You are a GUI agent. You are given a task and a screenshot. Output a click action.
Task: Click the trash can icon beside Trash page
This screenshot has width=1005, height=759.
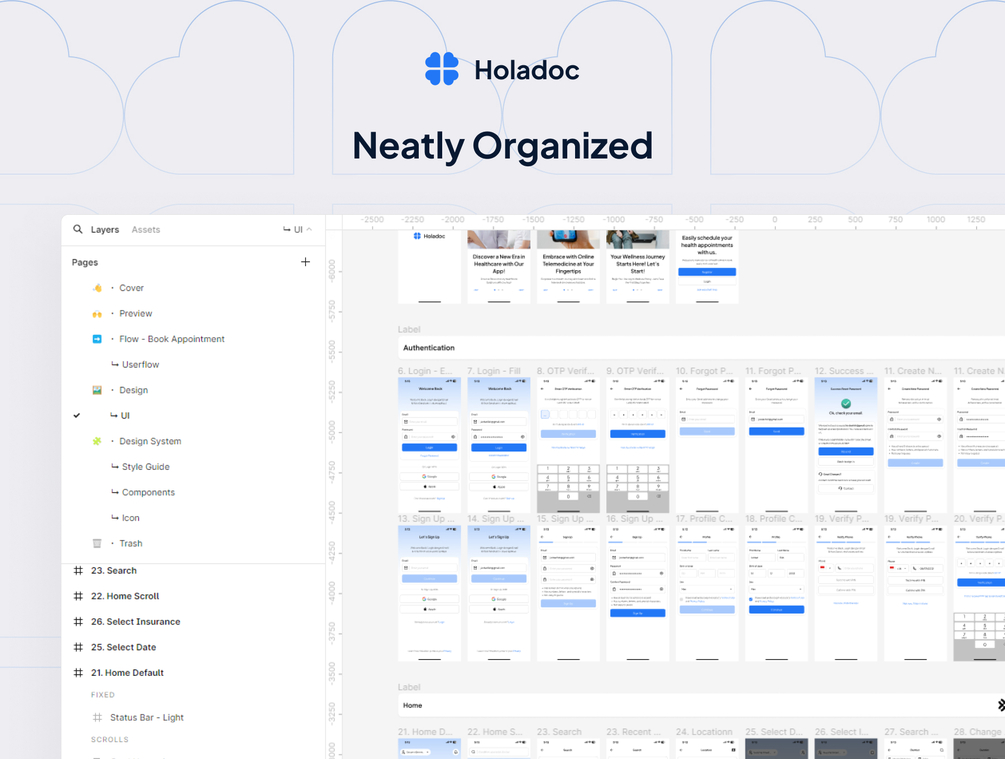97,544
